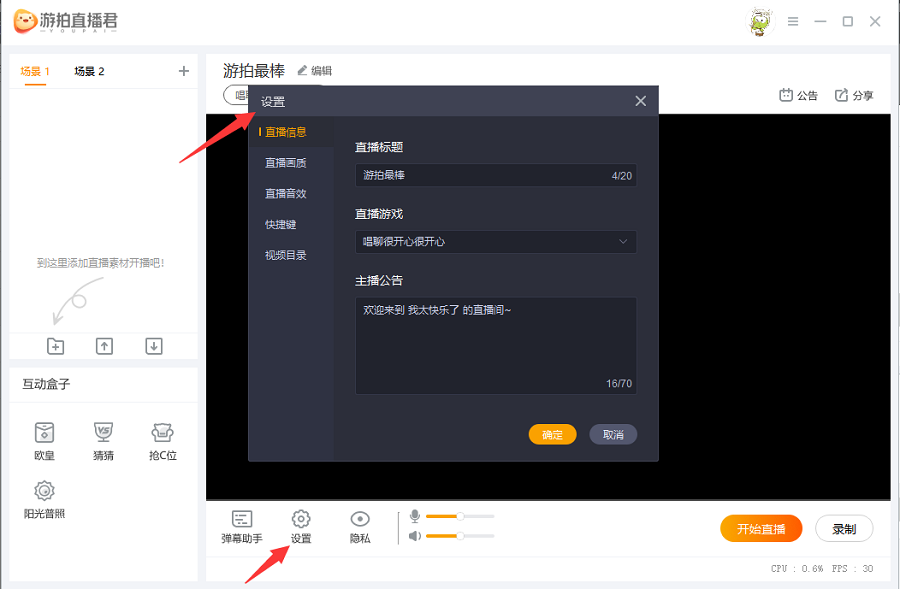Click the 隐私 privacy icon

click(360, 526)
